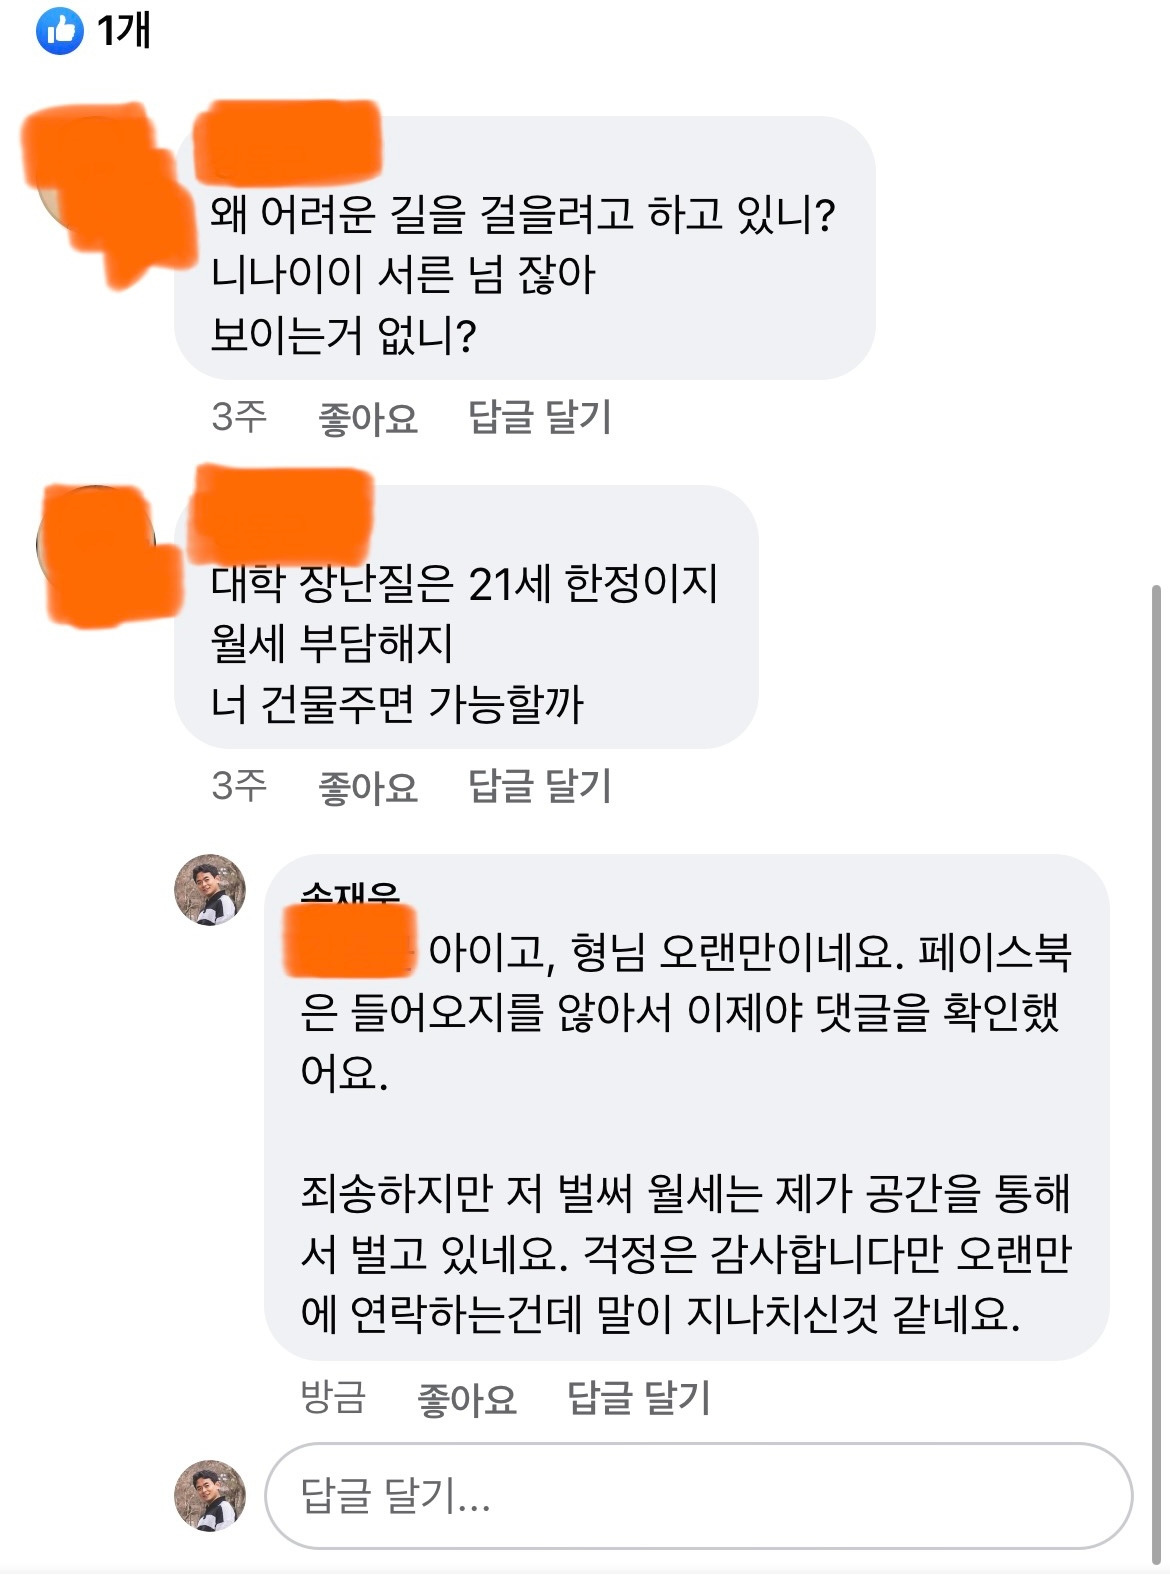This screenshot has height=1583, width=1170.
Task: Click the 방금 timestamp on the reply
Action: (x=334, y=1397)
